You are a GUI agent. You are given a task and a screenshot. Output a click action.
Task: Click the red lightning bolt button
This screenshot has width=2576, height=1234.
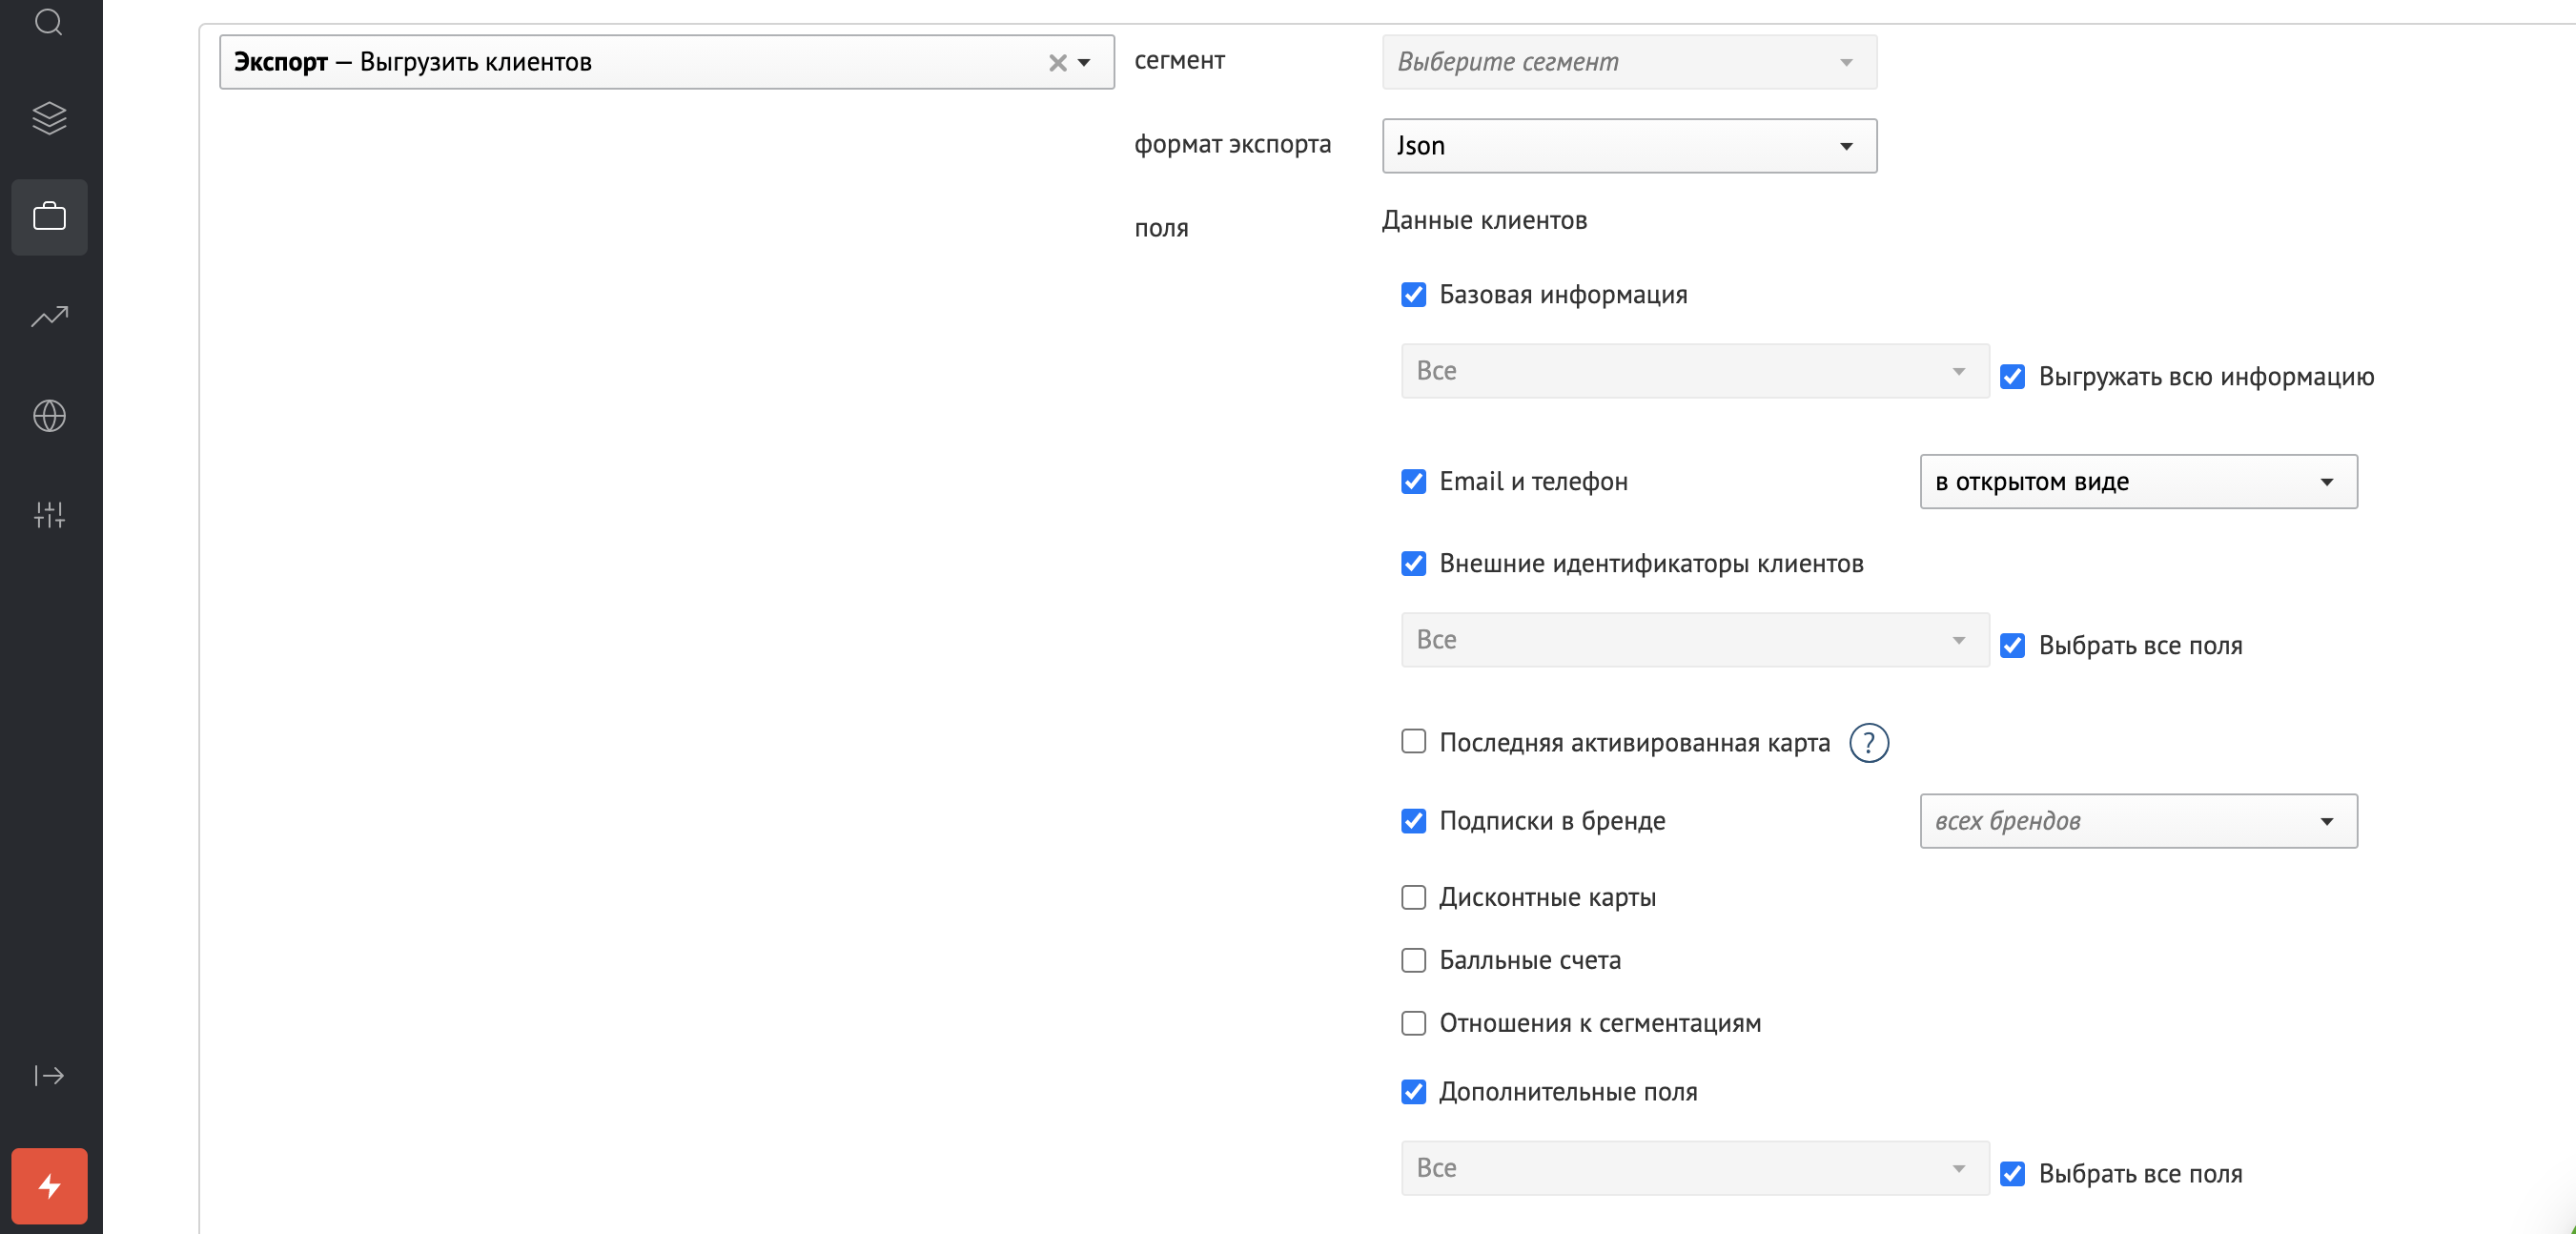click(49, 1186)
